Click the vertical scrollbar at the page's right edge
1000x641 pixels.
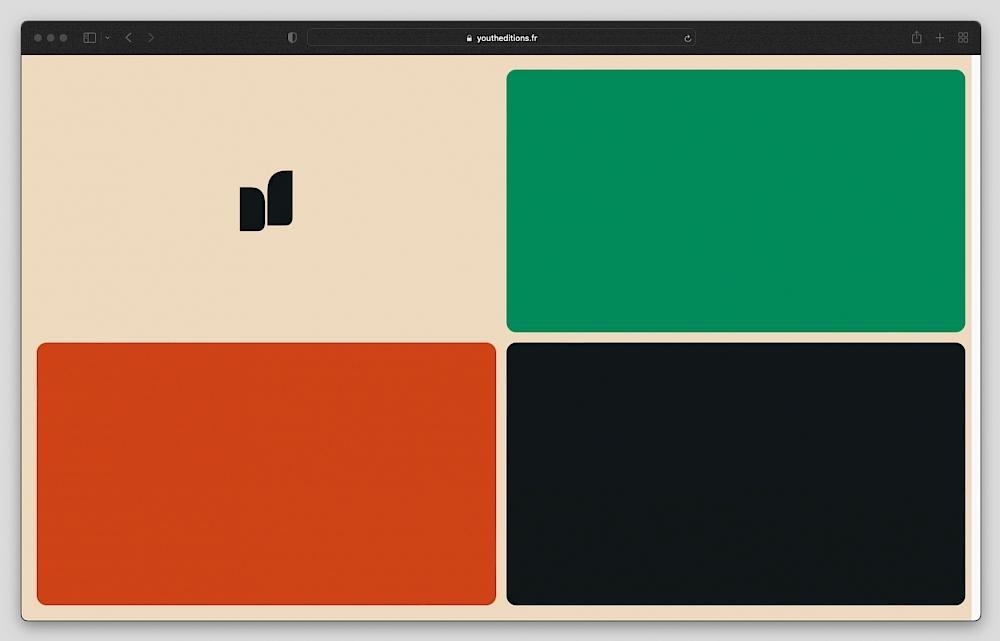pos(975,330)
